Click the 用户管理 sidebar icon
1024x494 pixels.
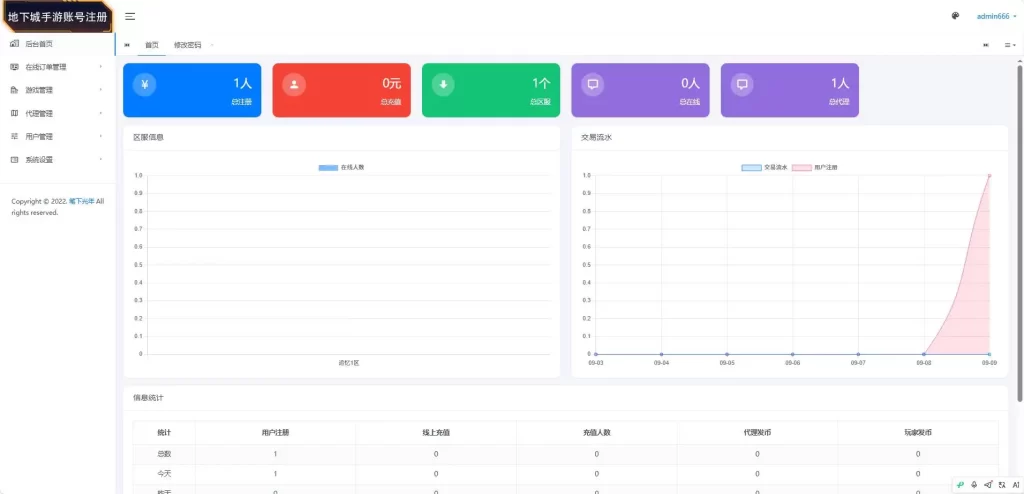[15, 136]
